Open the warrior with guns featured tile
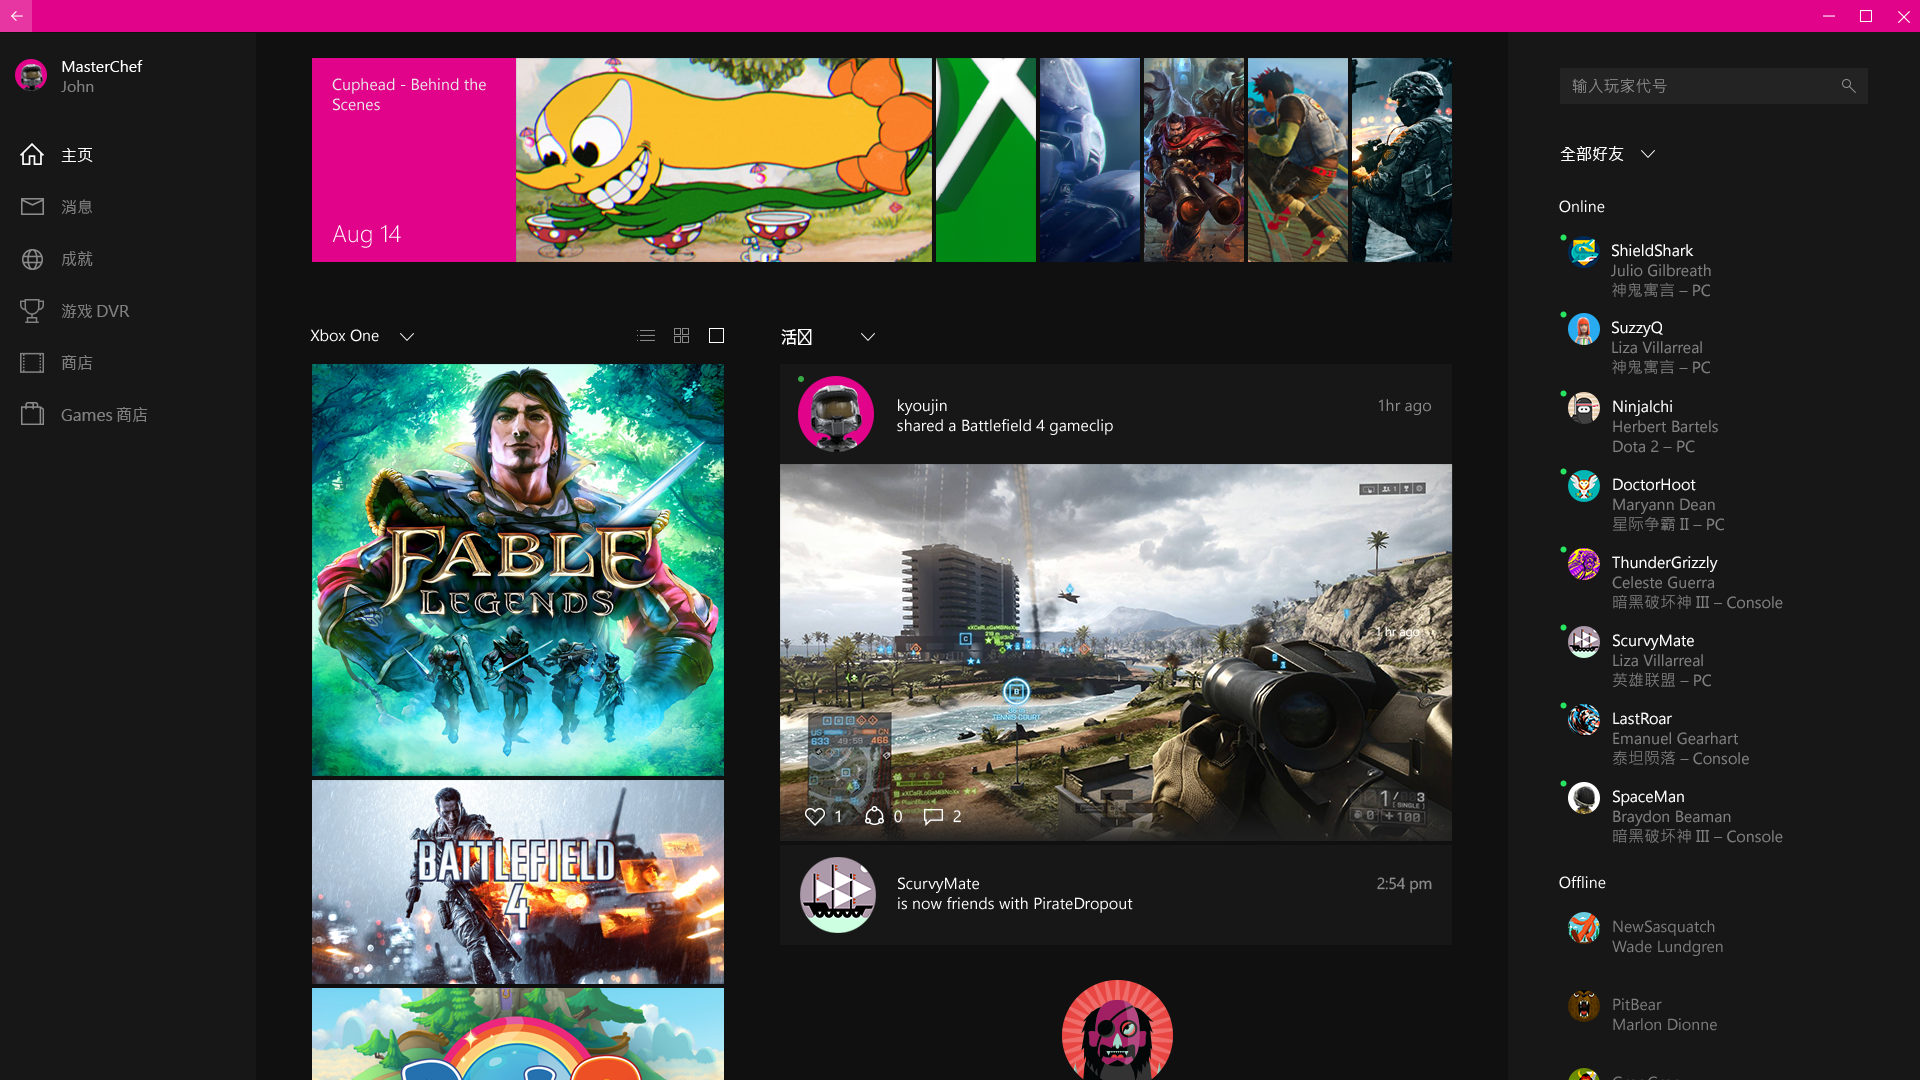1920x1080 pixels. 1194,160
